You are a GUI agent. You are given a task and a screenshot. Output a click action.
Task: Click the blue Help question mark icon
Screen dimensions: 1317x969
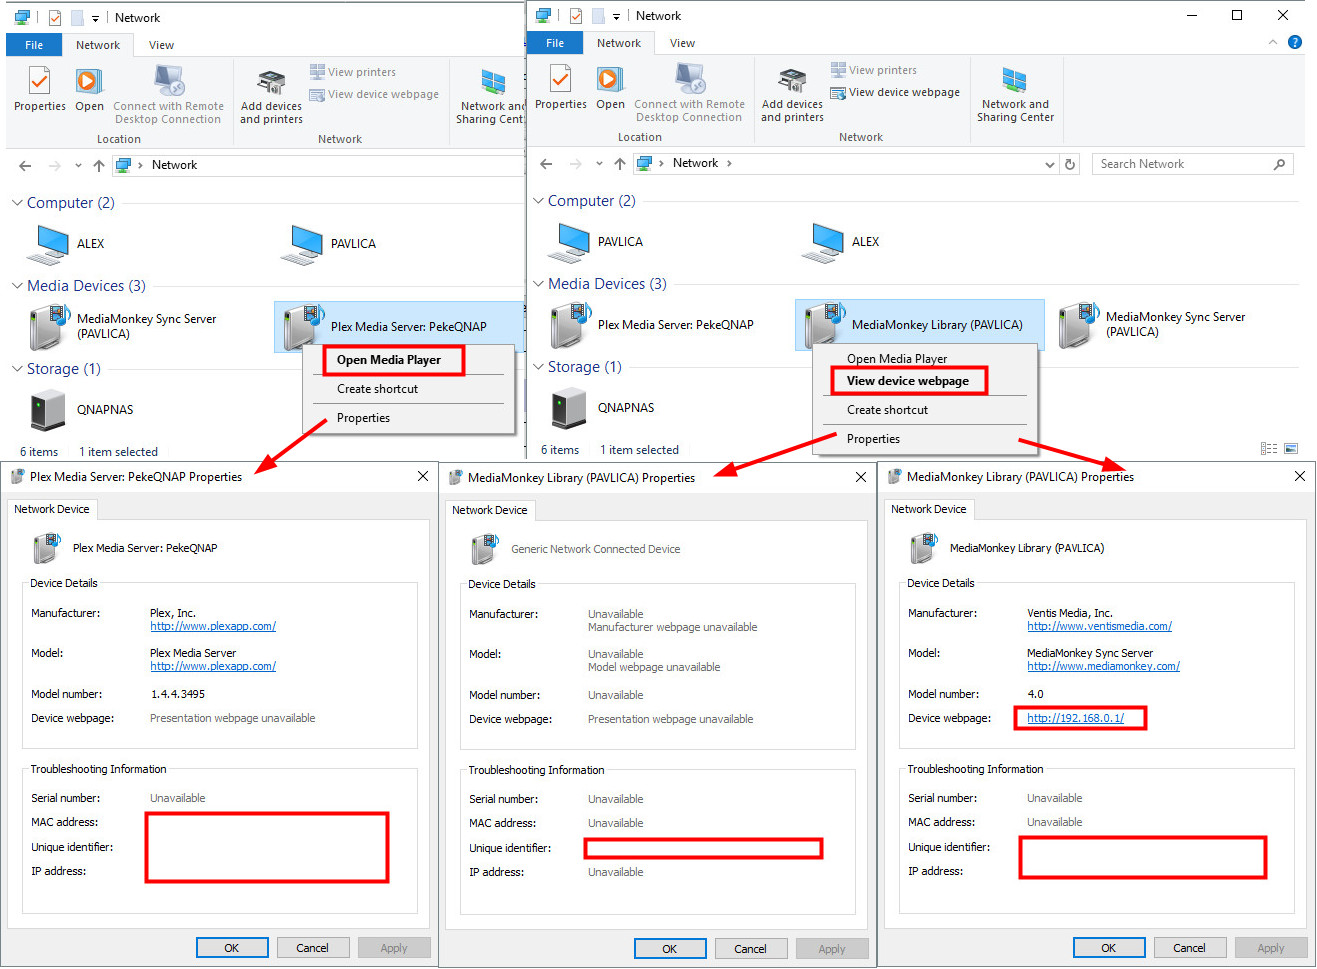1295,42
